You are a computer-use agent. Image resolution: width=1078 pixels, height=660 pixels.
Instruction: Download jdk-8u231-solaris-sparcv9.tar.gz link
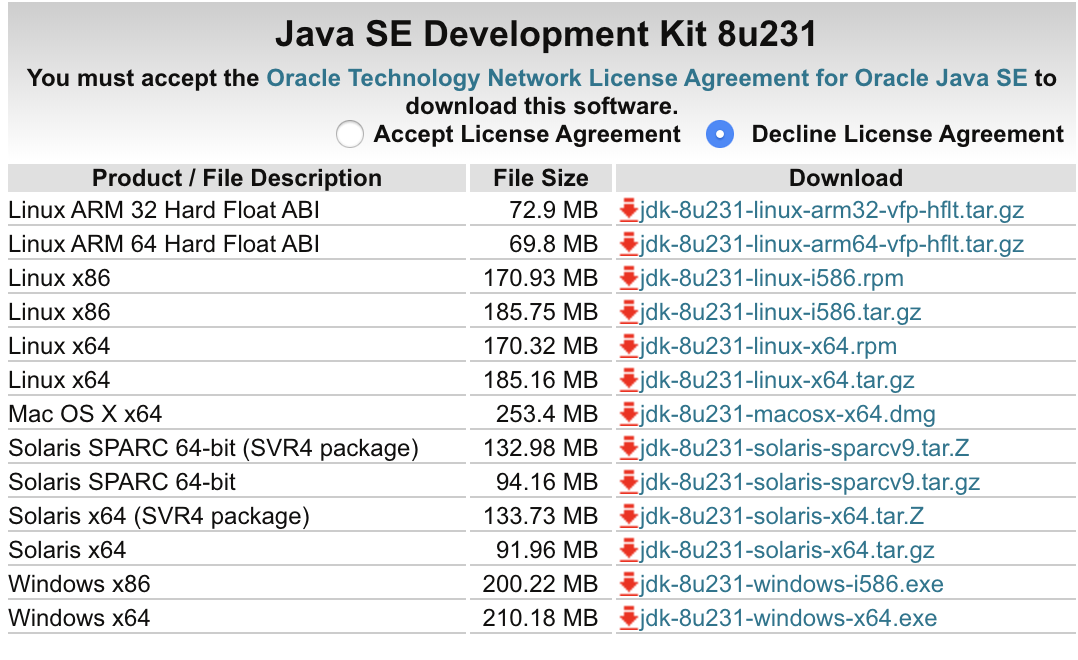point(810,482)
